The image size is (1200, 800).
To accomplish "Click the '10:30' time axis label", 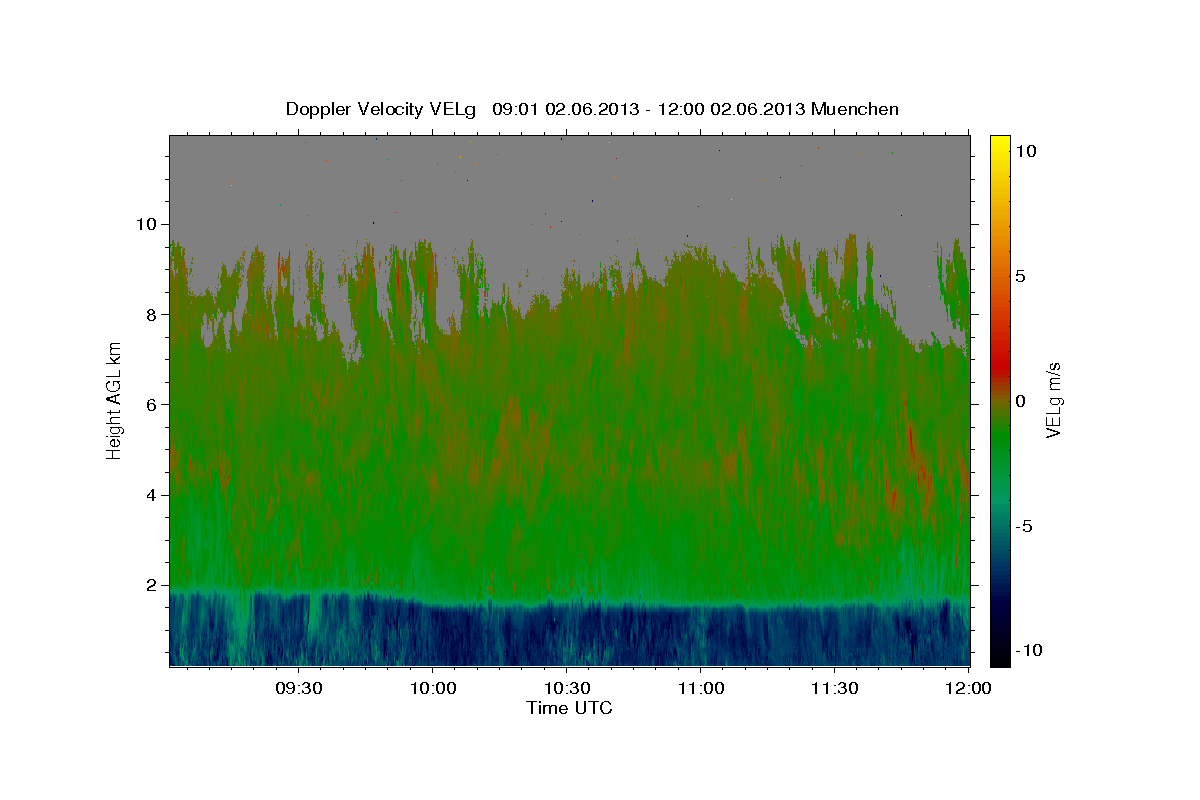I will click(x=566, y=688).
